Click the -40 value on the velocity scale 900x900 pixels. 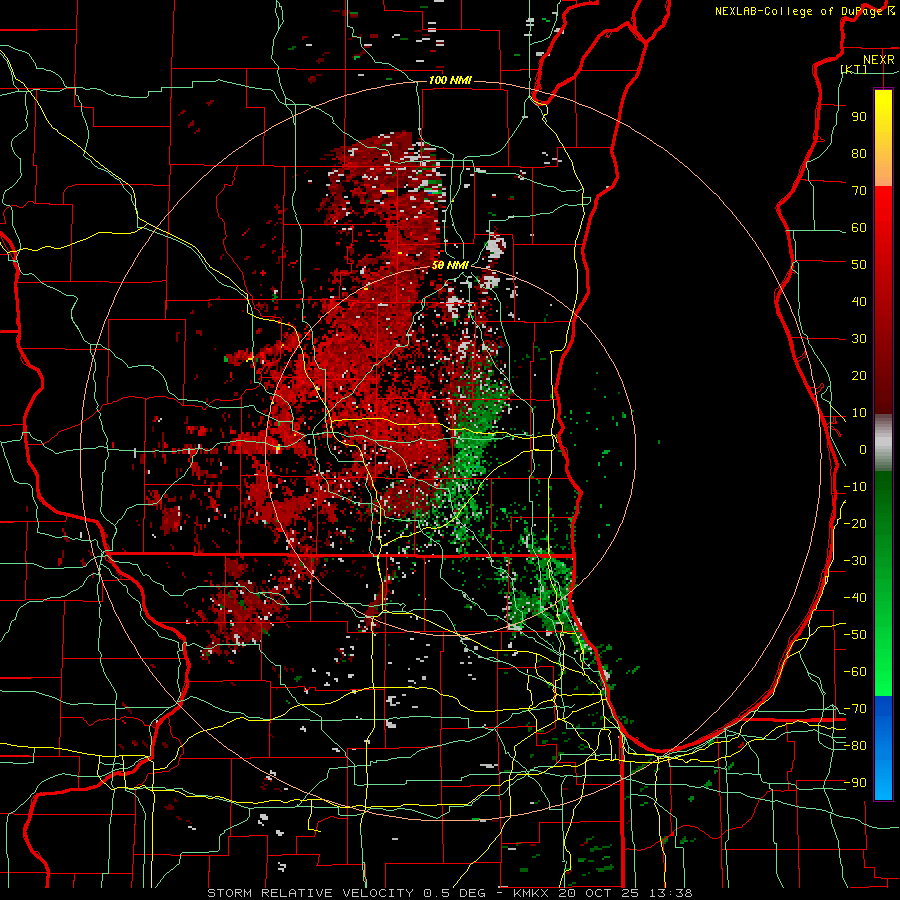tap(855, 598)
